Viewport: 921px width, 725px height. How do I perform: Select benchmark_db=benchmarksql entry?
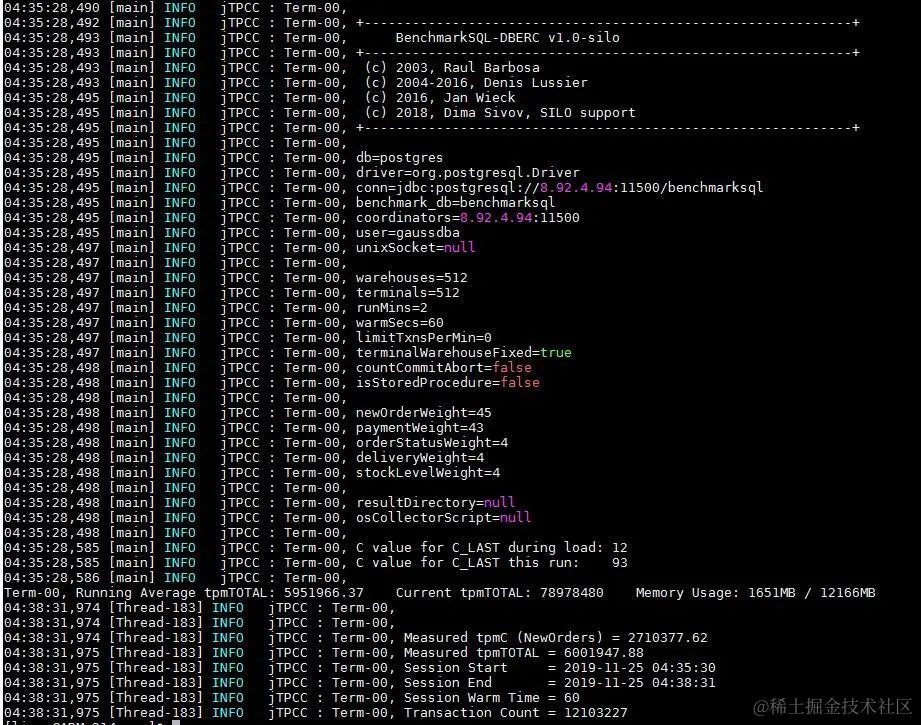pyautogui.click(x=455, y=203)
